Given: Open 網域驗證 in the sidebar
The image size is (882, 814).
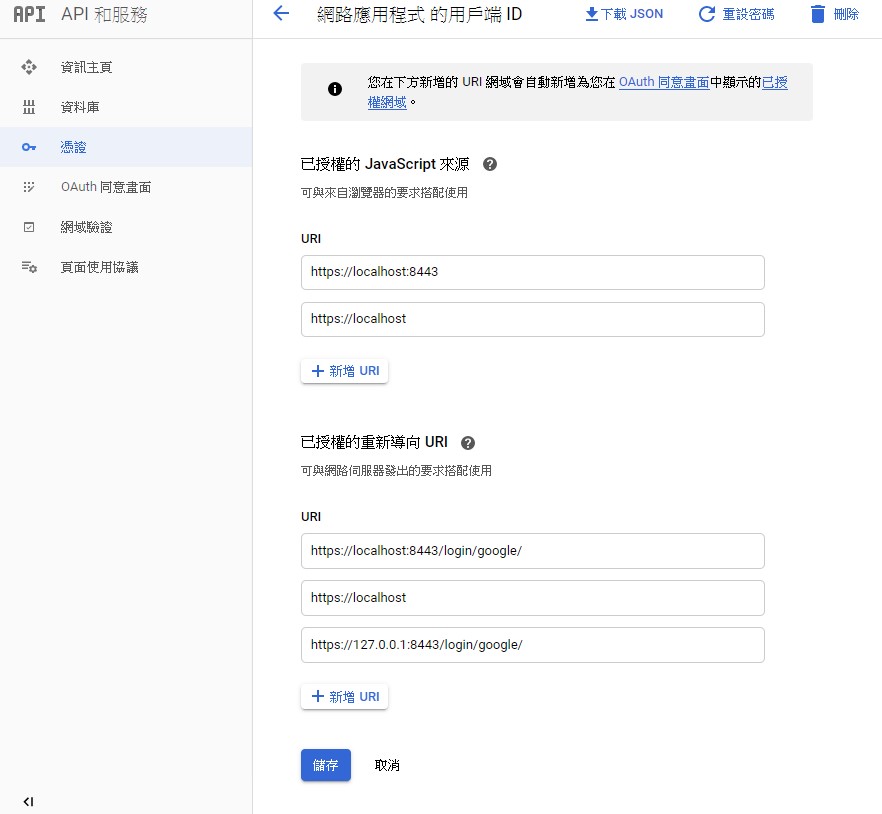Looking at the screenshot, I should pyautogui.click(x=86, y=227).
